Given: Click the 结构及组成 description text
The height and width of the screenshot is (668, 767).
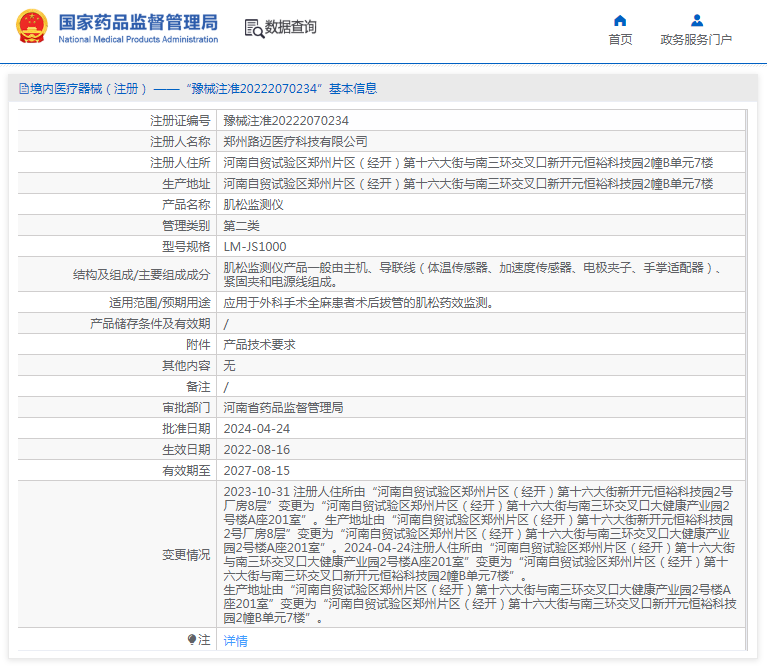Looking at the screenshot, I should coord(472,275).
